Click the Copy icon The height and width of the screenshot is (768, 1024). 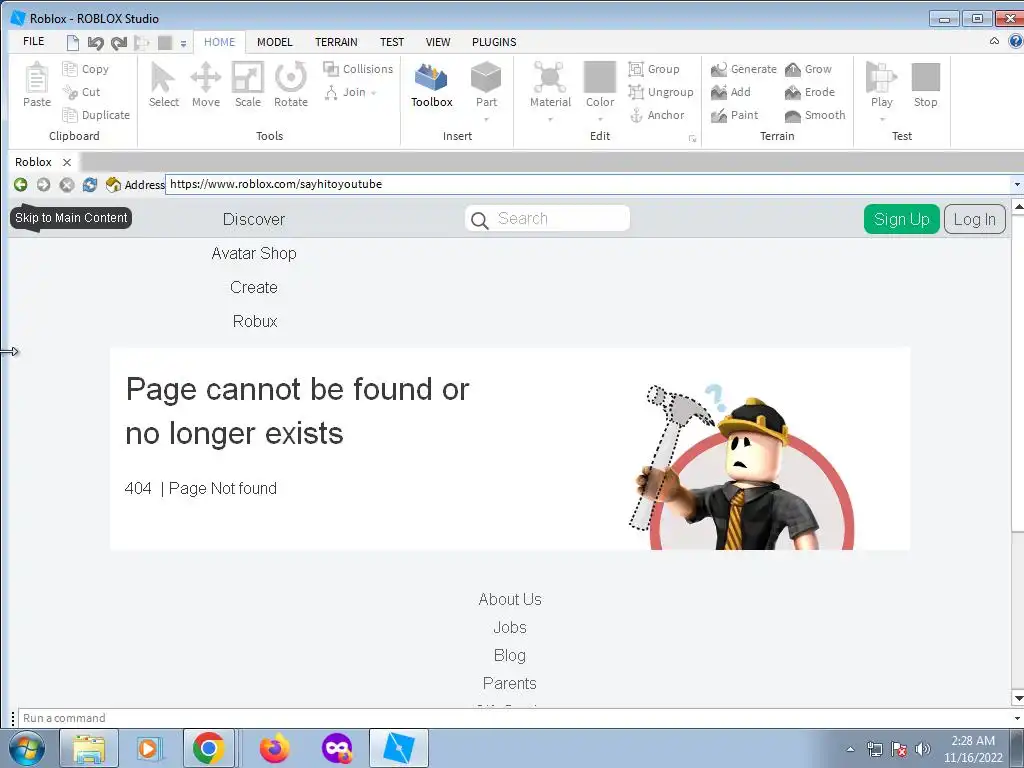point(70,69)
